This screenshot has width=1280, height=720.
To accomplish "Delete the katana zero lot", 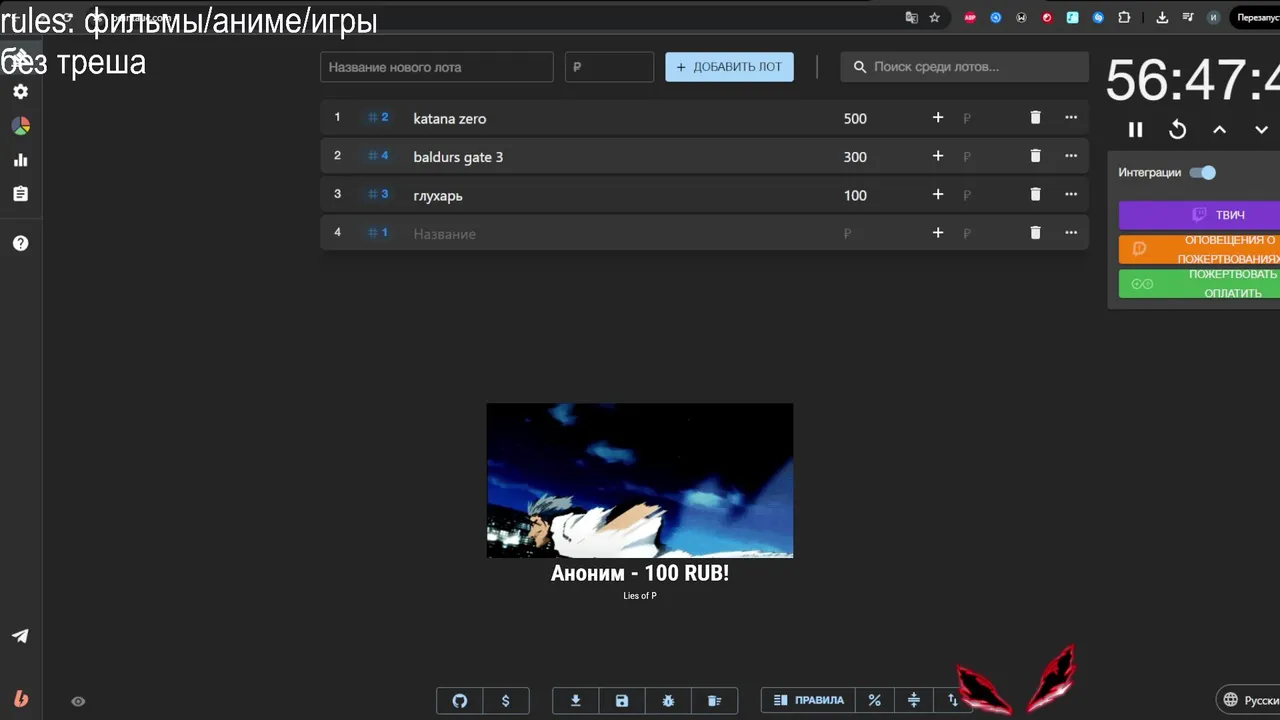I will pyautogui.click(x=1036, y=117).
